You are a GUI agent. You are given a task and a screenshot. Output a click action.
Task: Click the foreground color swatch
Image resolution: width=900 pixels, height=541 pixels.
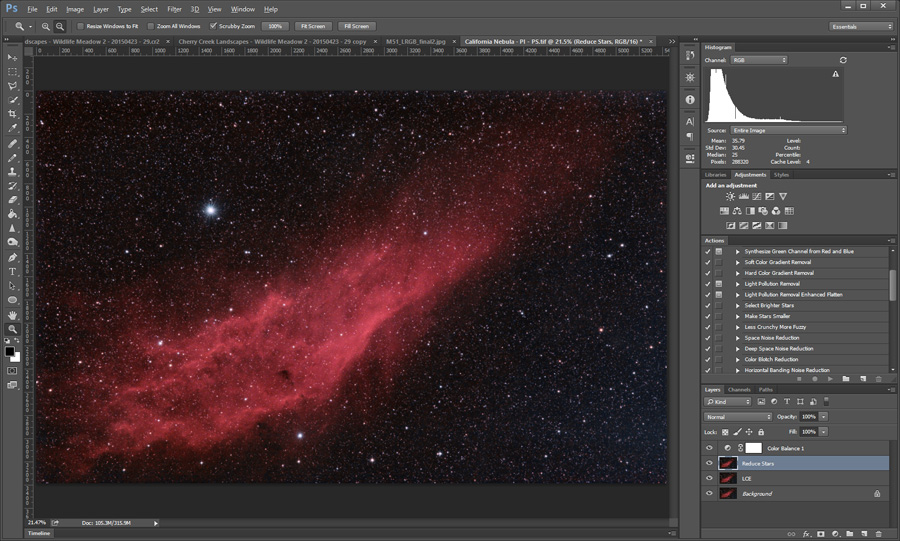10,351
